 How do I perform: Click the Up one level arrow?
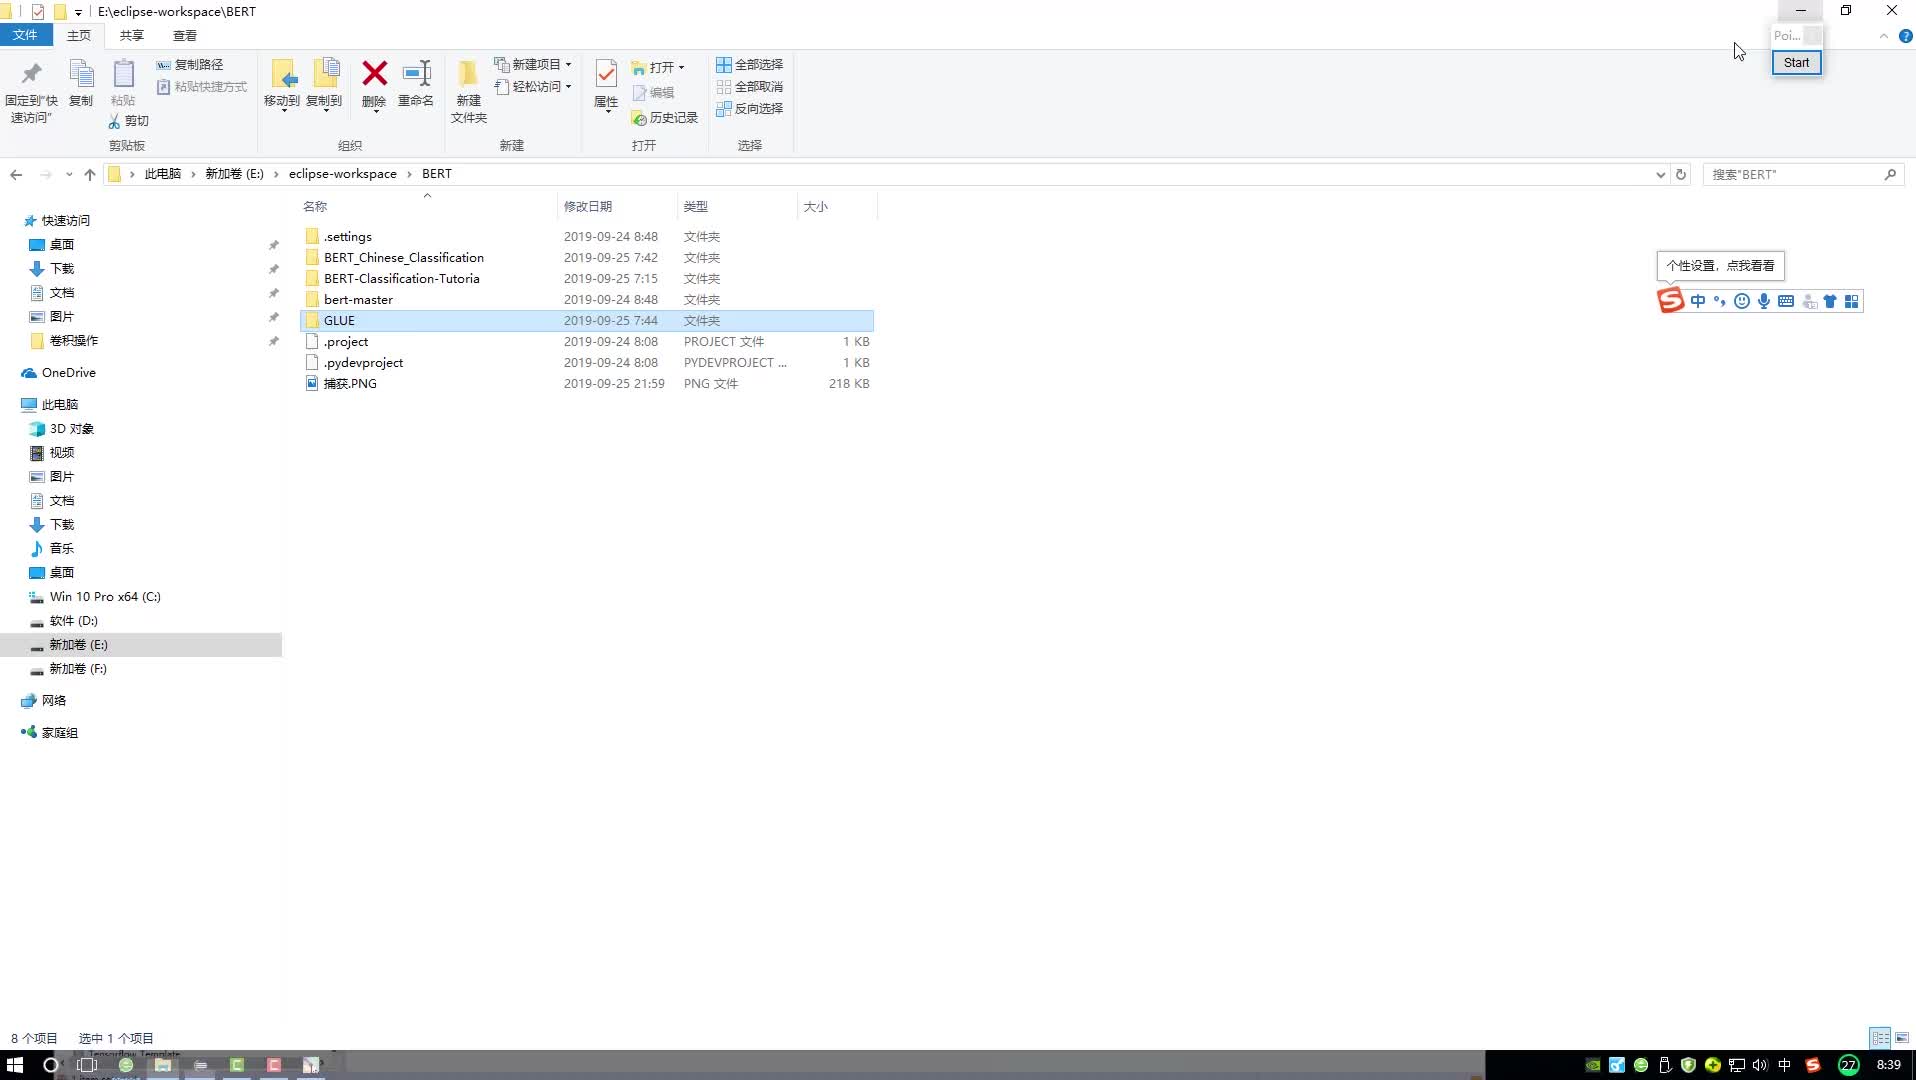90,174
